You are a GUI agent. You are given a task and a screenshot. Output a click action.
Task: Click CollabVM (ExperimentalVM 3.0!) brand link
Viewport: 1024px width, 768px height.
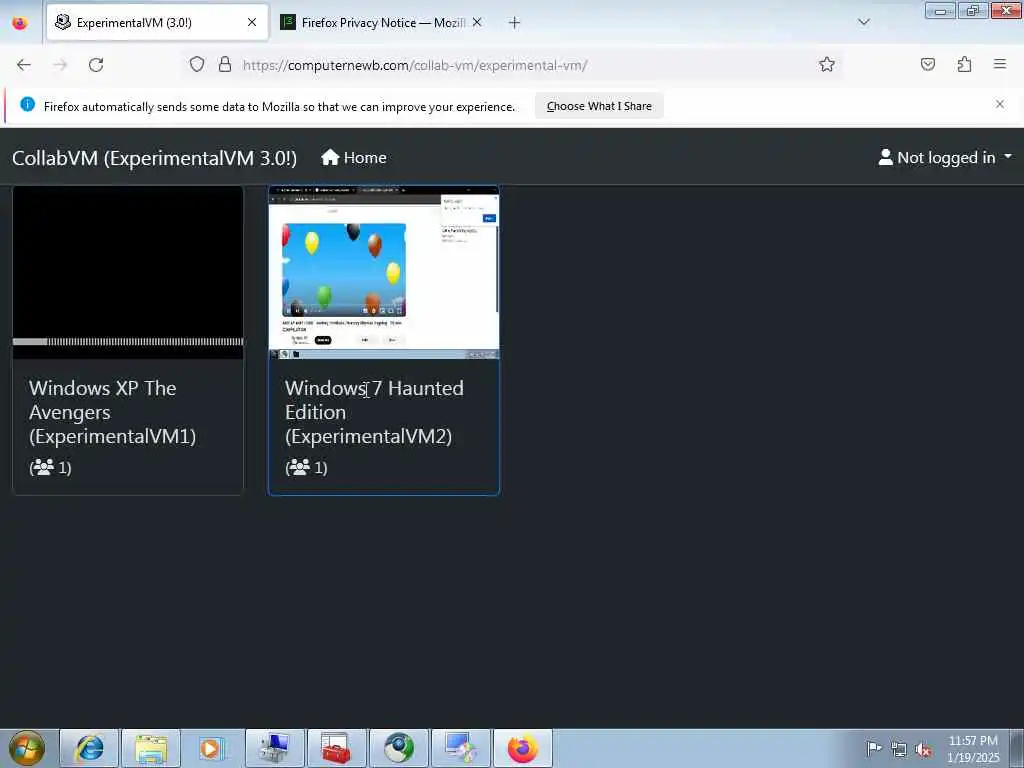[154, 158]
